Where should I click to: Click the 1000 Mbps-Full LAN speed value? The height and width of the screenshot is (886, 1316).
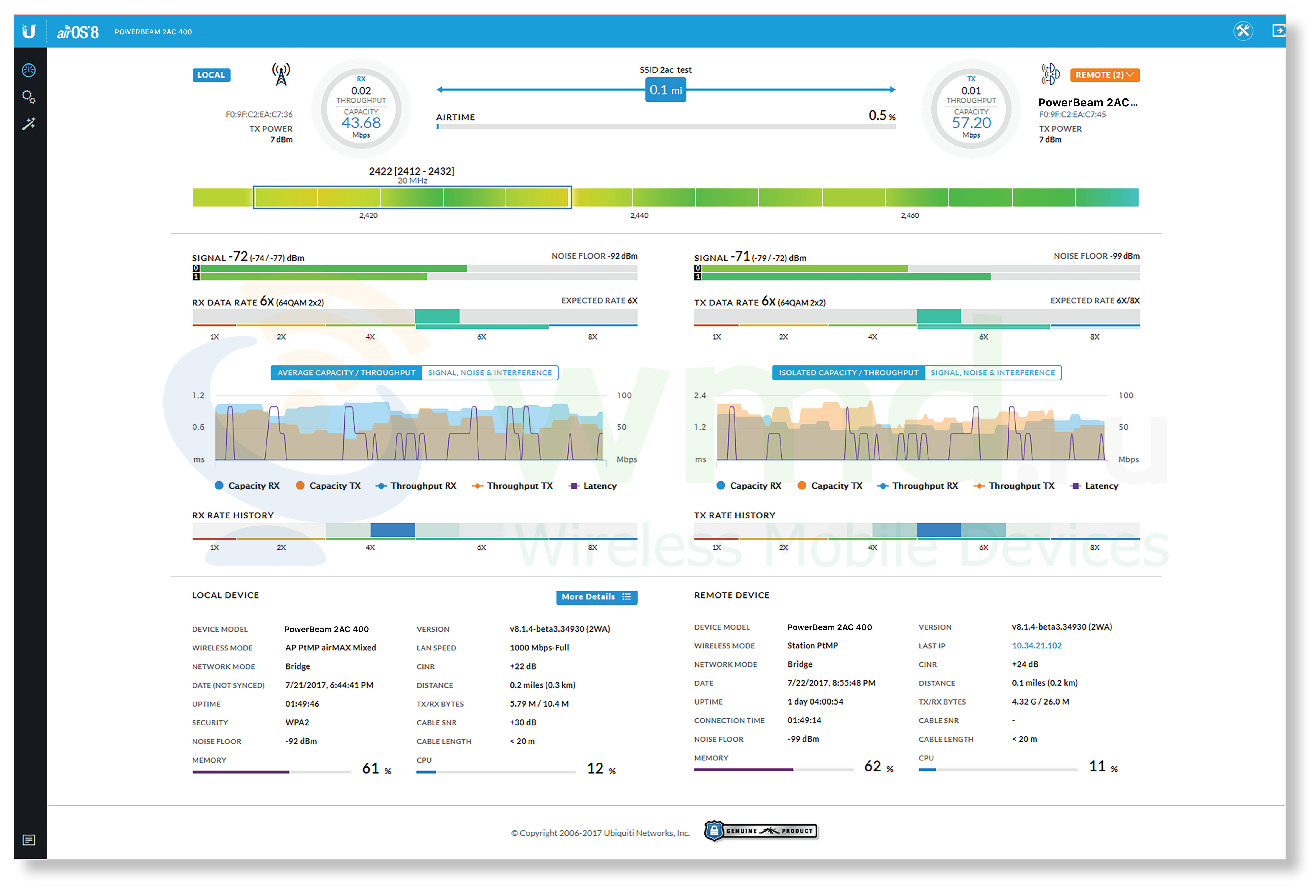click(x=540, y=648)
